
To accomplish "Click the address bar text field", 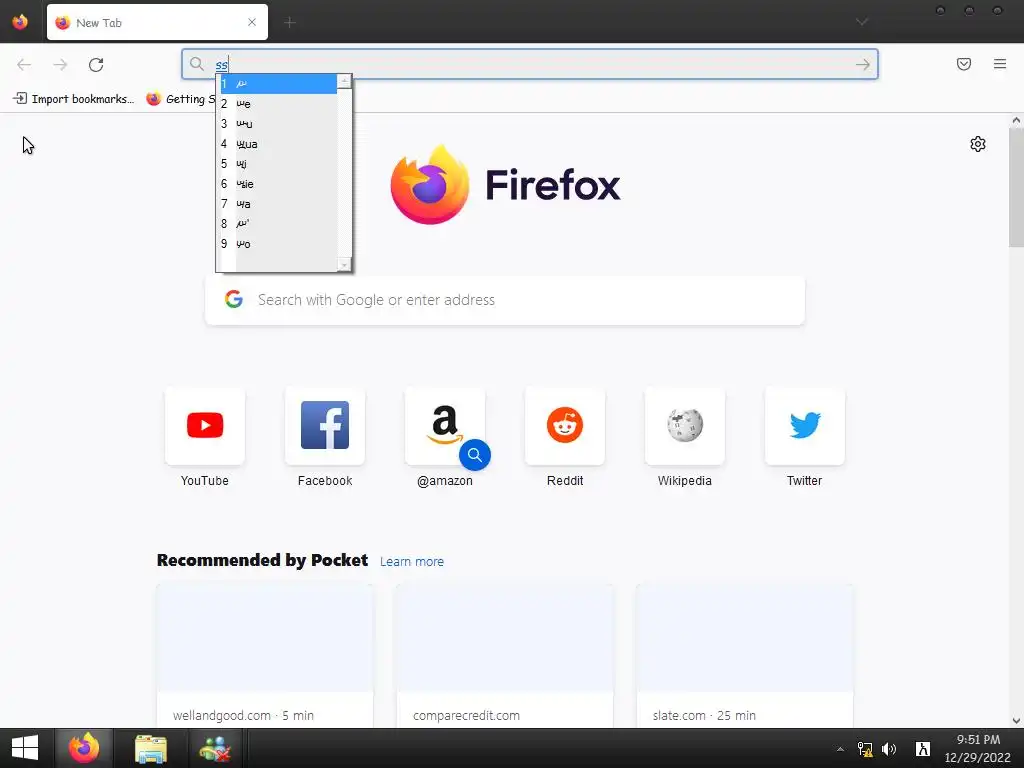I will (530, 64).
